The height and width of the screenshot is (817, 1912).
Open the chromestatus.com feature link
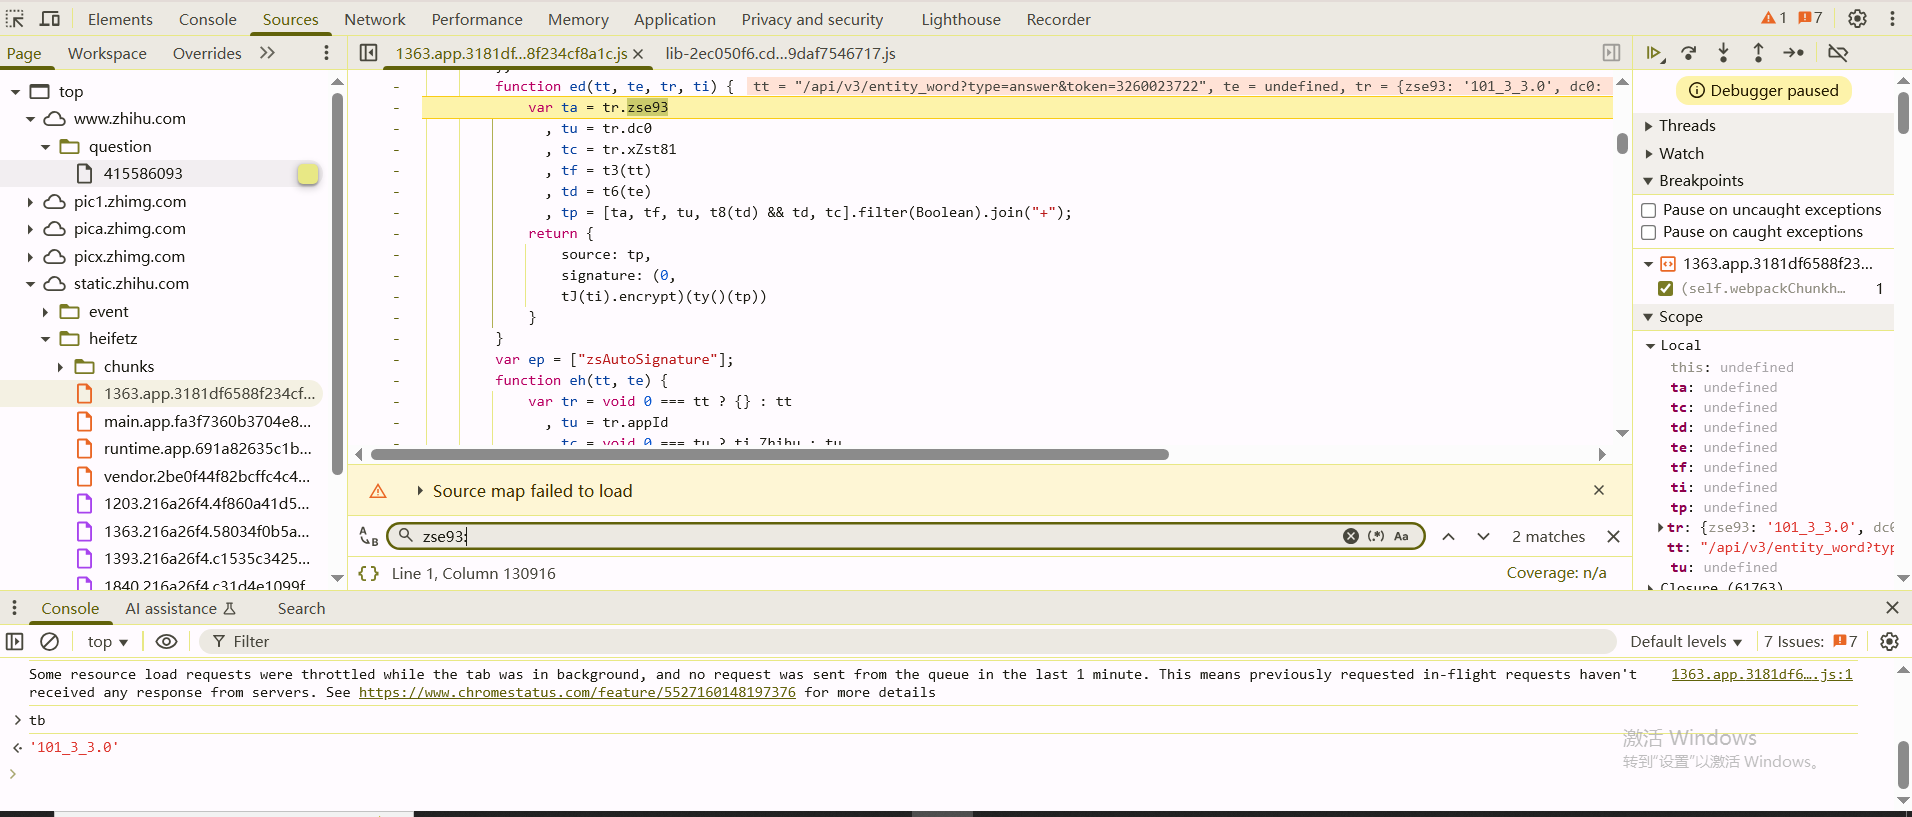click(x=577, y=692)
